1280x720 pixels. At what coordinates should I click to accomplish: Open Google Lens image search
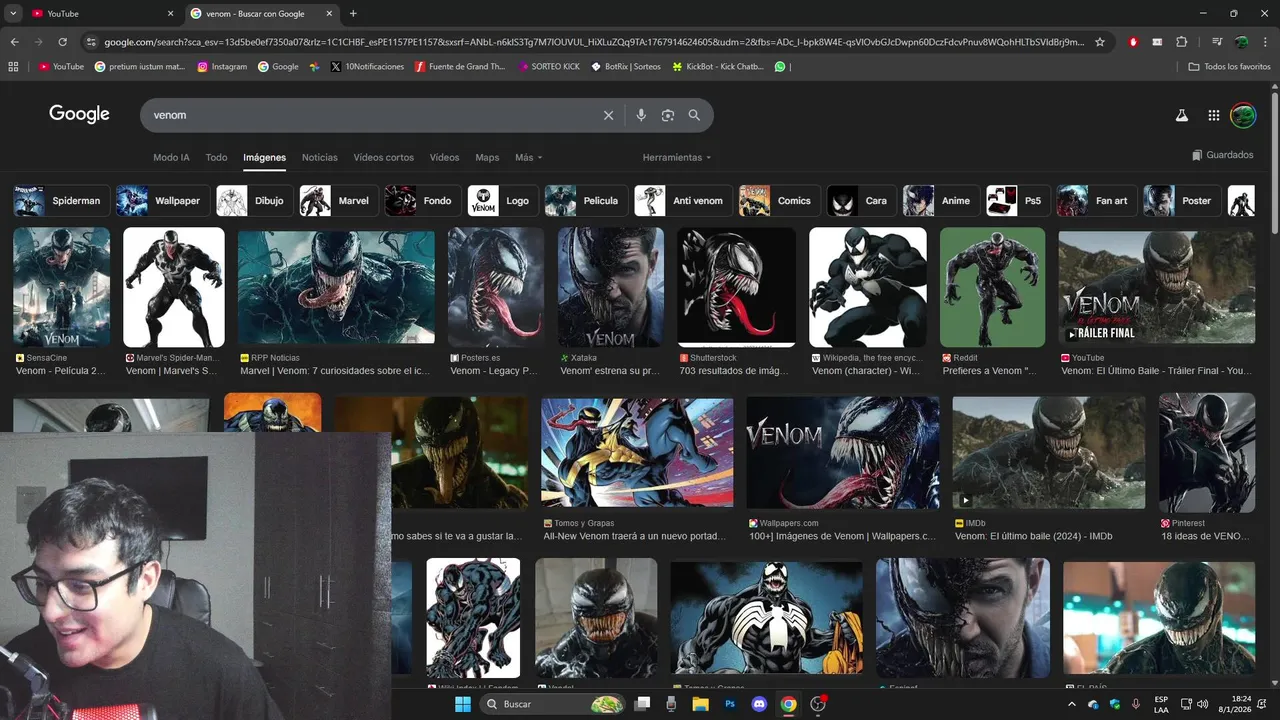click(x=668, y=115)
